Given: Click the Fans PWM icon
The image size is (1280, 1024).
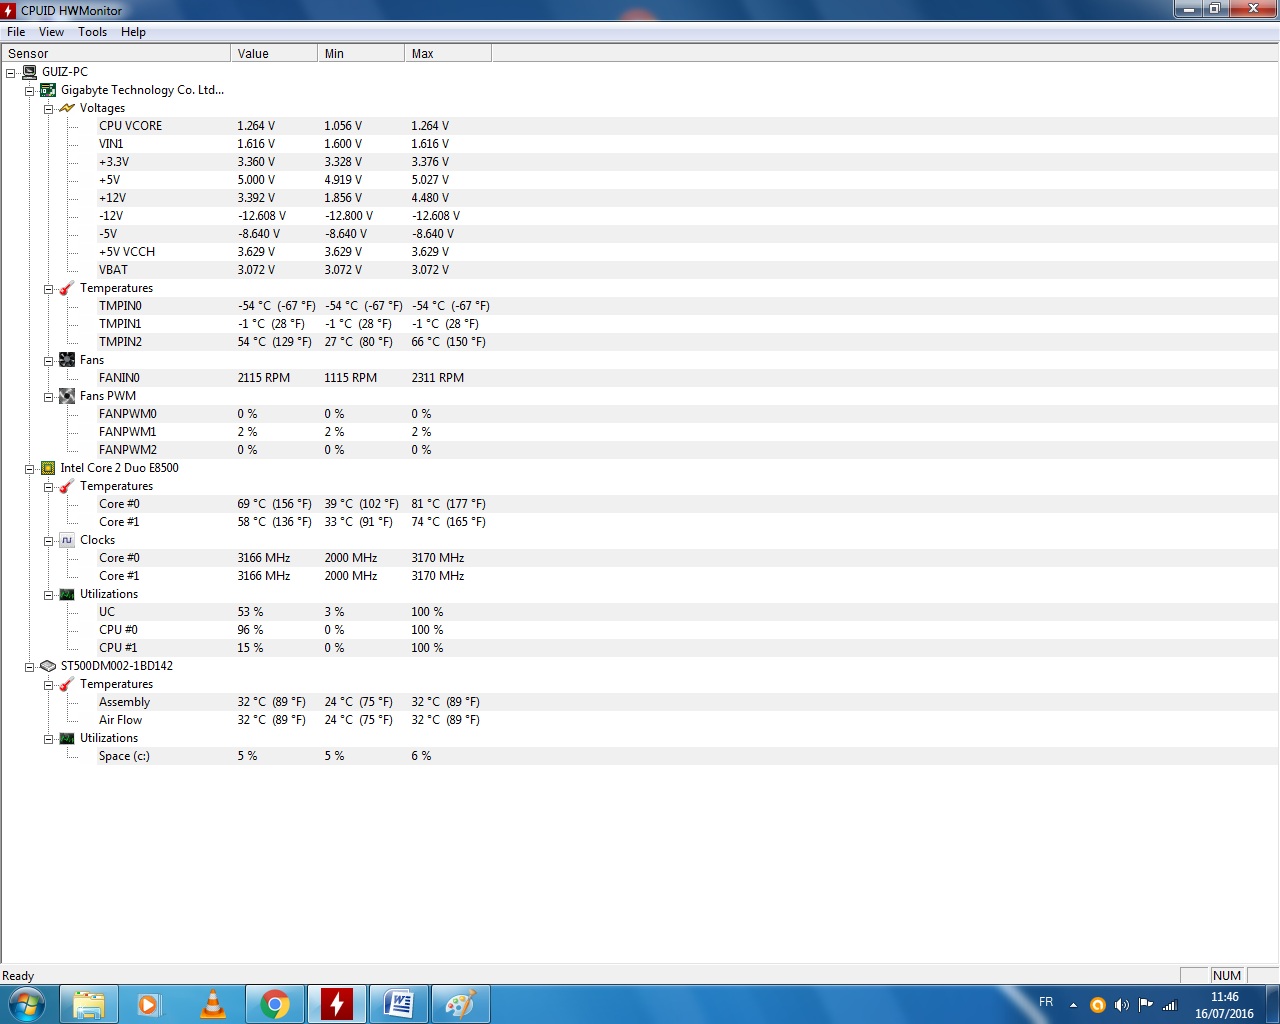Looking at the screenshot, I should point(67,396).
